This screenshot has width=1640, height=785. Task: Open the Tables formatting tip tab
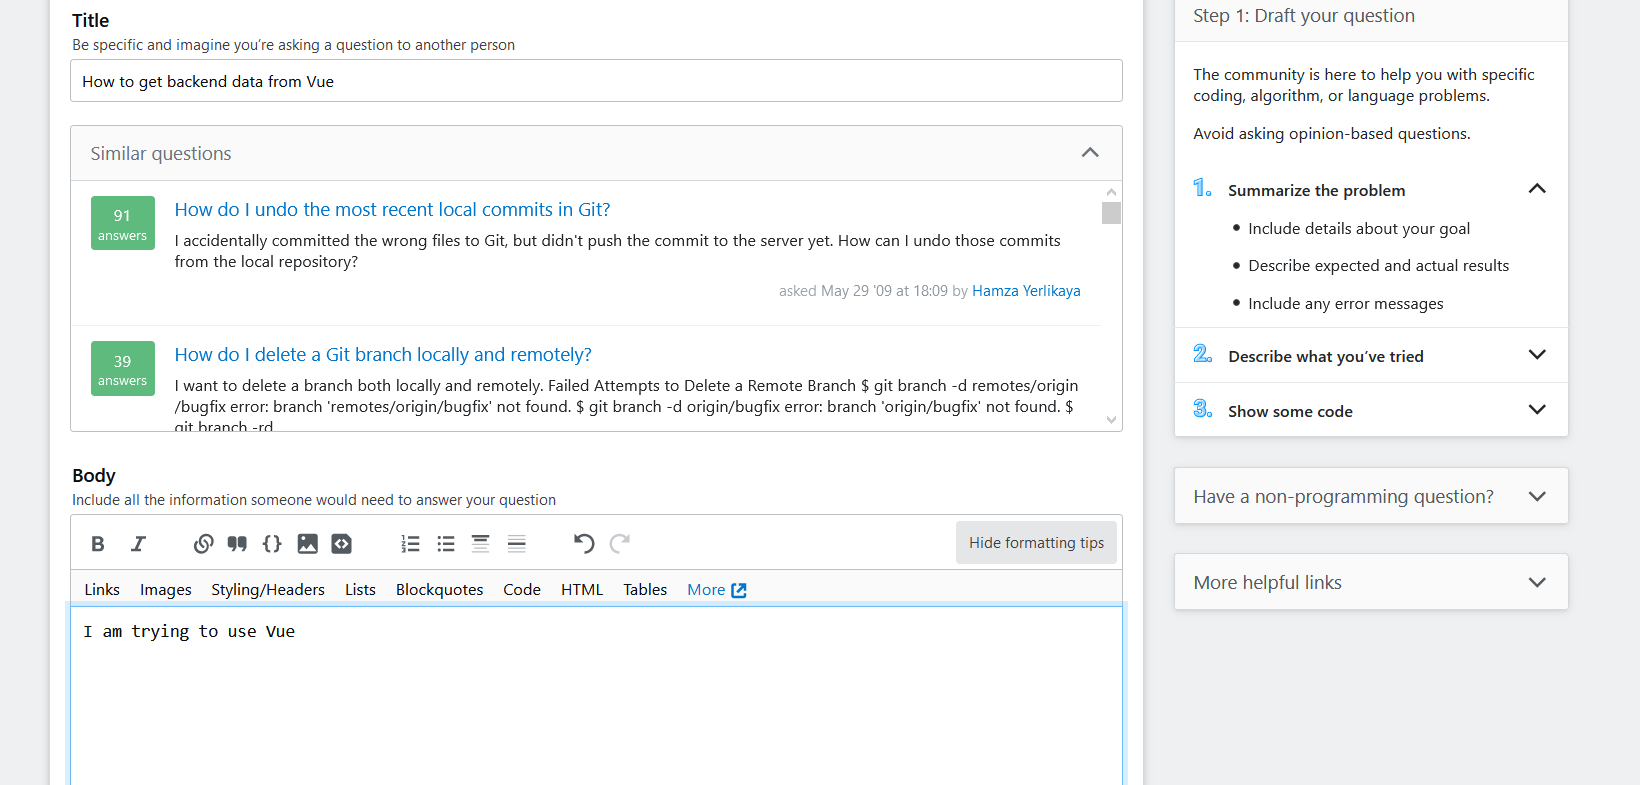click(645, 590)
